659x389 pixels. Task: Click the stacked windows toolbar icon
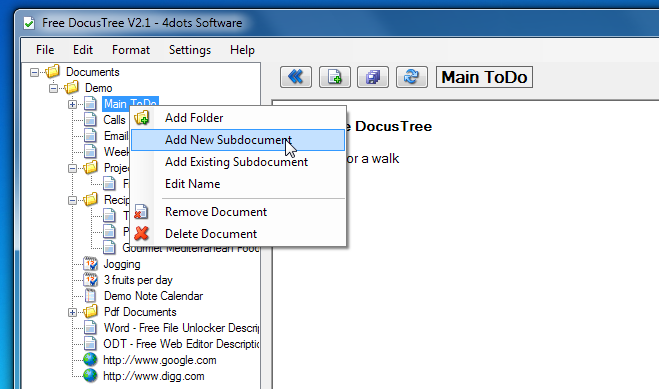tap(373, 77)
